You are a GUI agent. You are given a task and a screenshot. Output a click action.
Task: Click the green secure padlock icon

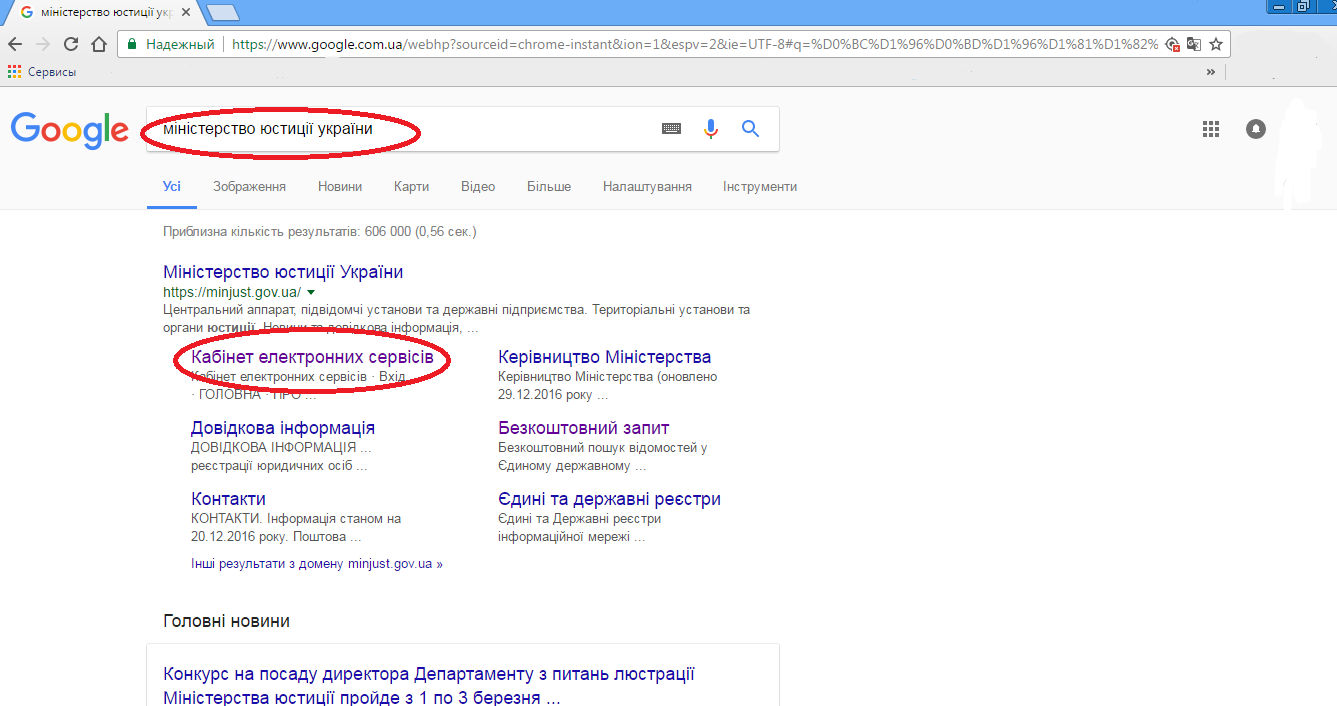[x=132, y=44]
